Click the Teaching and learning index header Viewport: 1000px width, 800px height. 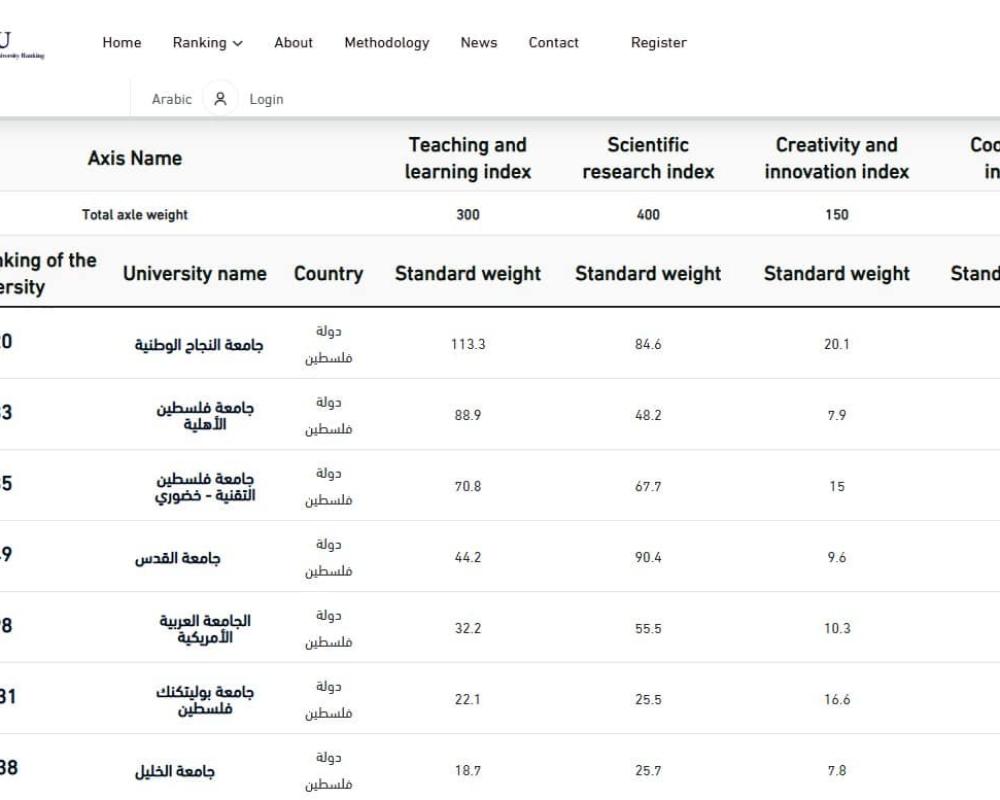[x=467, y=158]
